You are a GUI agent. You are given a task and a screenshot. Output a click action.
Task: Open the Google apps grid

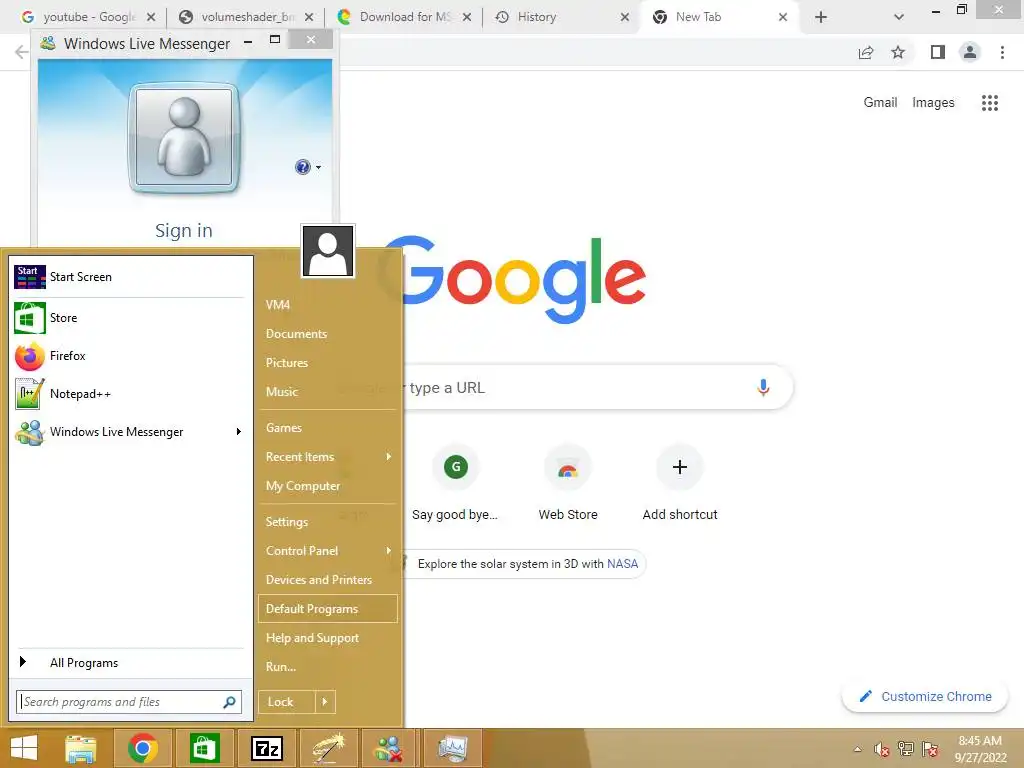[990, 103]
